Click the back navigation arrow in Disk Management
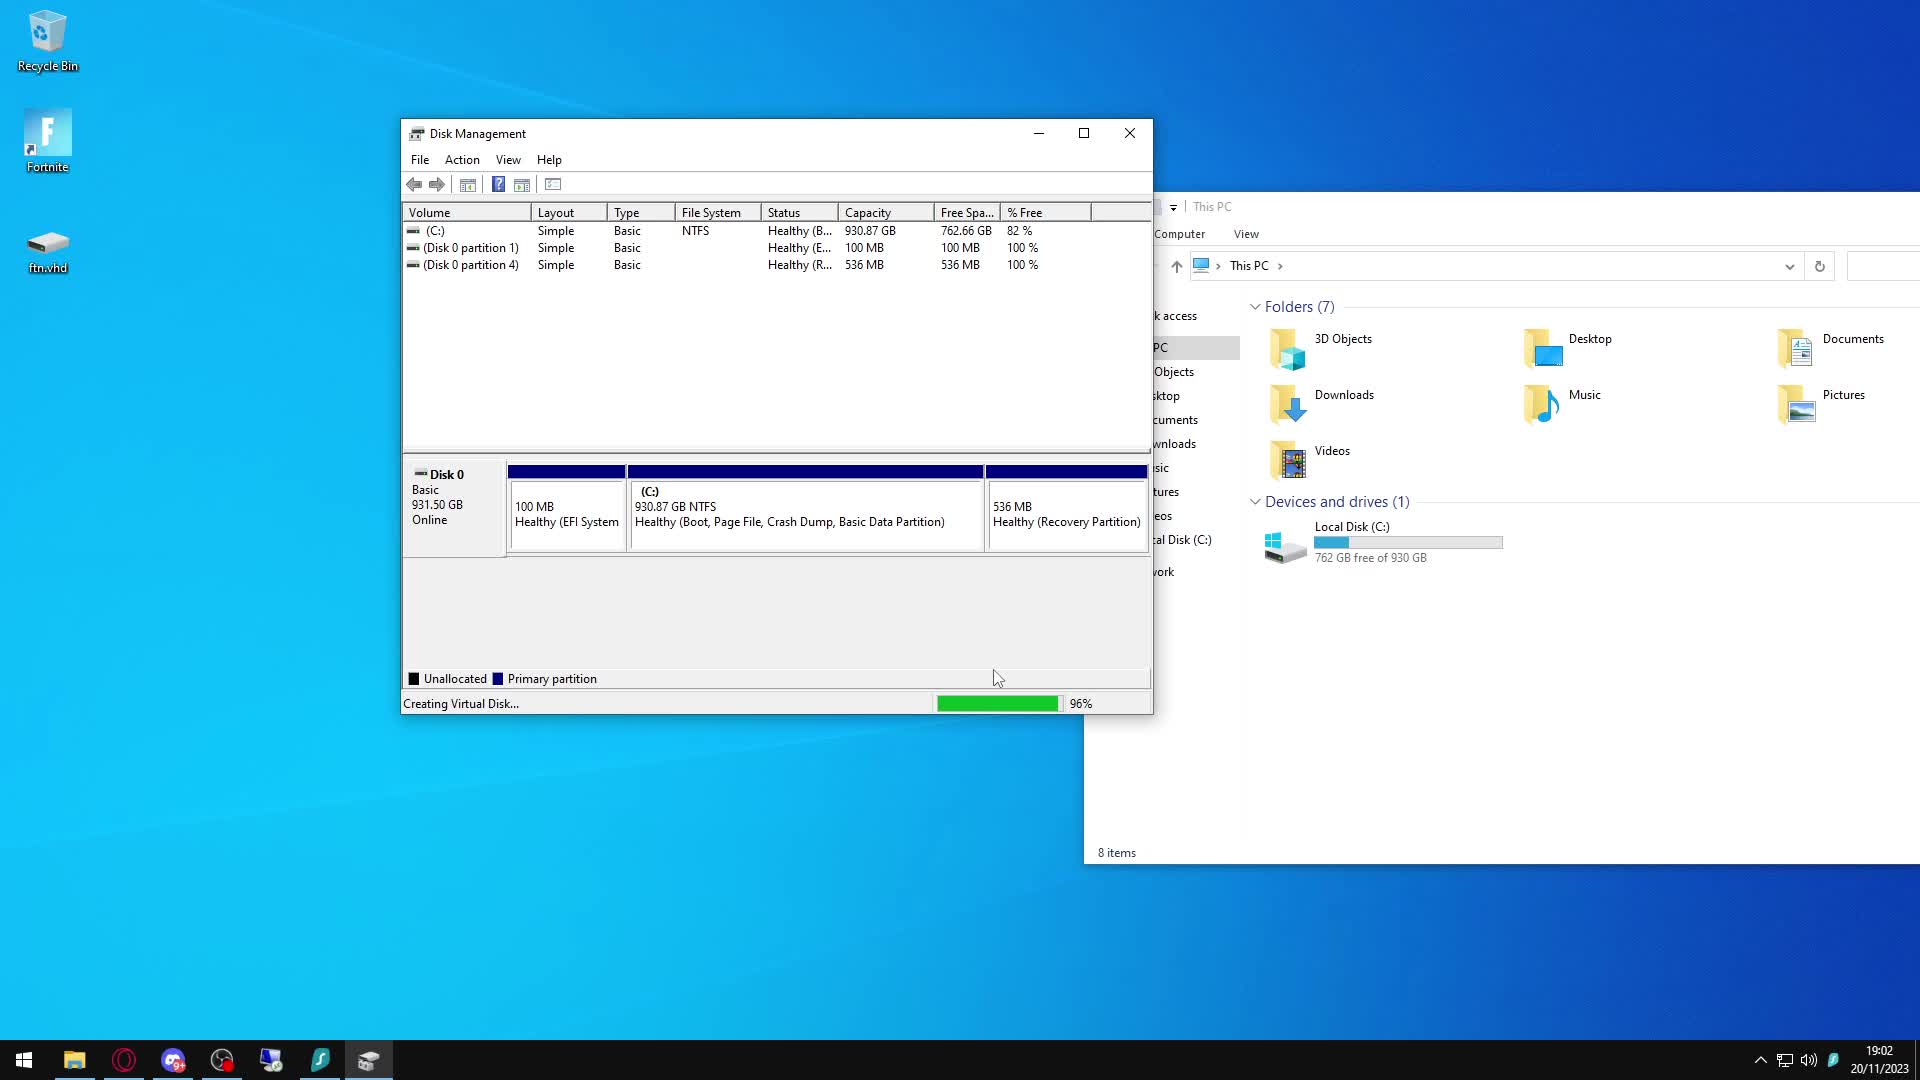Viewport: 1920px width, 1080px height. 414,184
